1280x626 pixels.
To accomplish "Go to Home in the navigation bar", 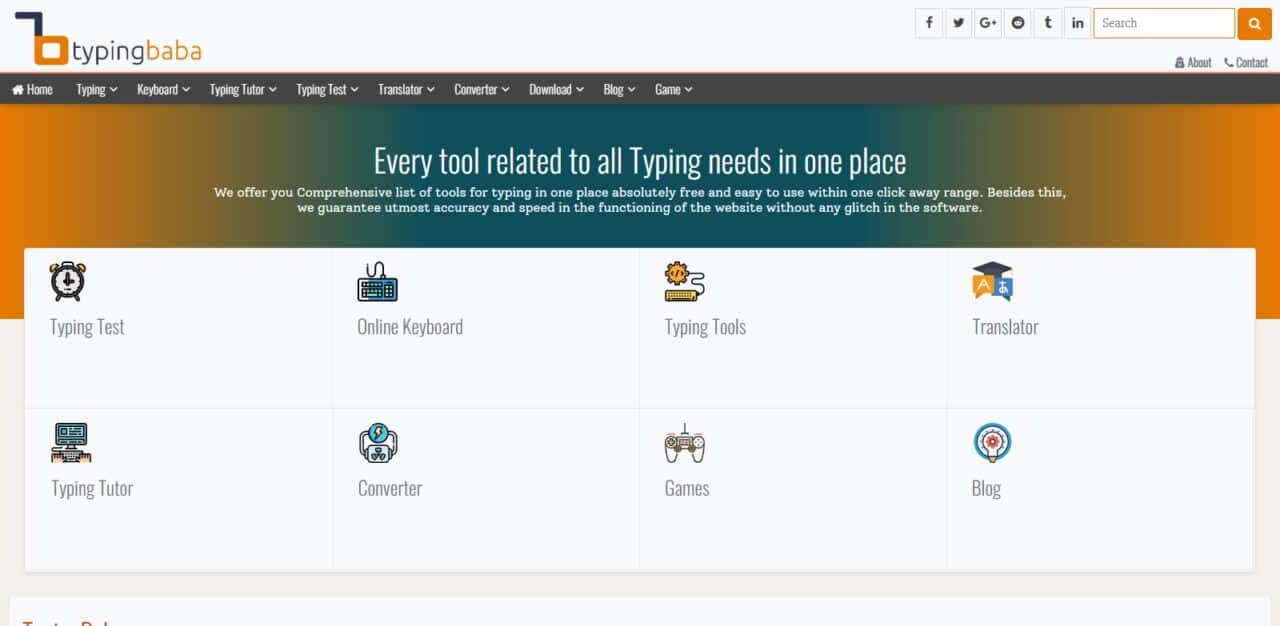I will [32, 89].
